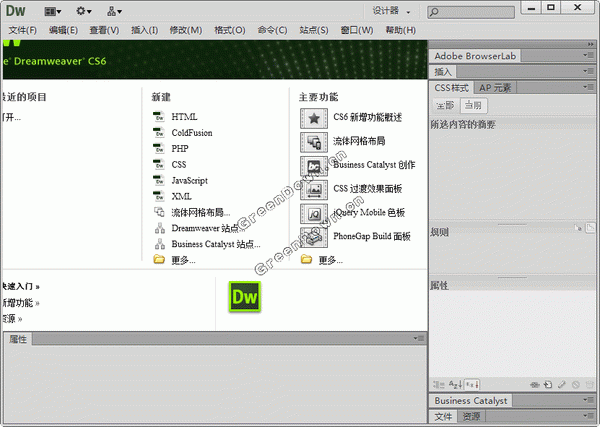Open CSS样式 panel options menu
This screenshot has width=600, height=427.
[x=588, y=87]
